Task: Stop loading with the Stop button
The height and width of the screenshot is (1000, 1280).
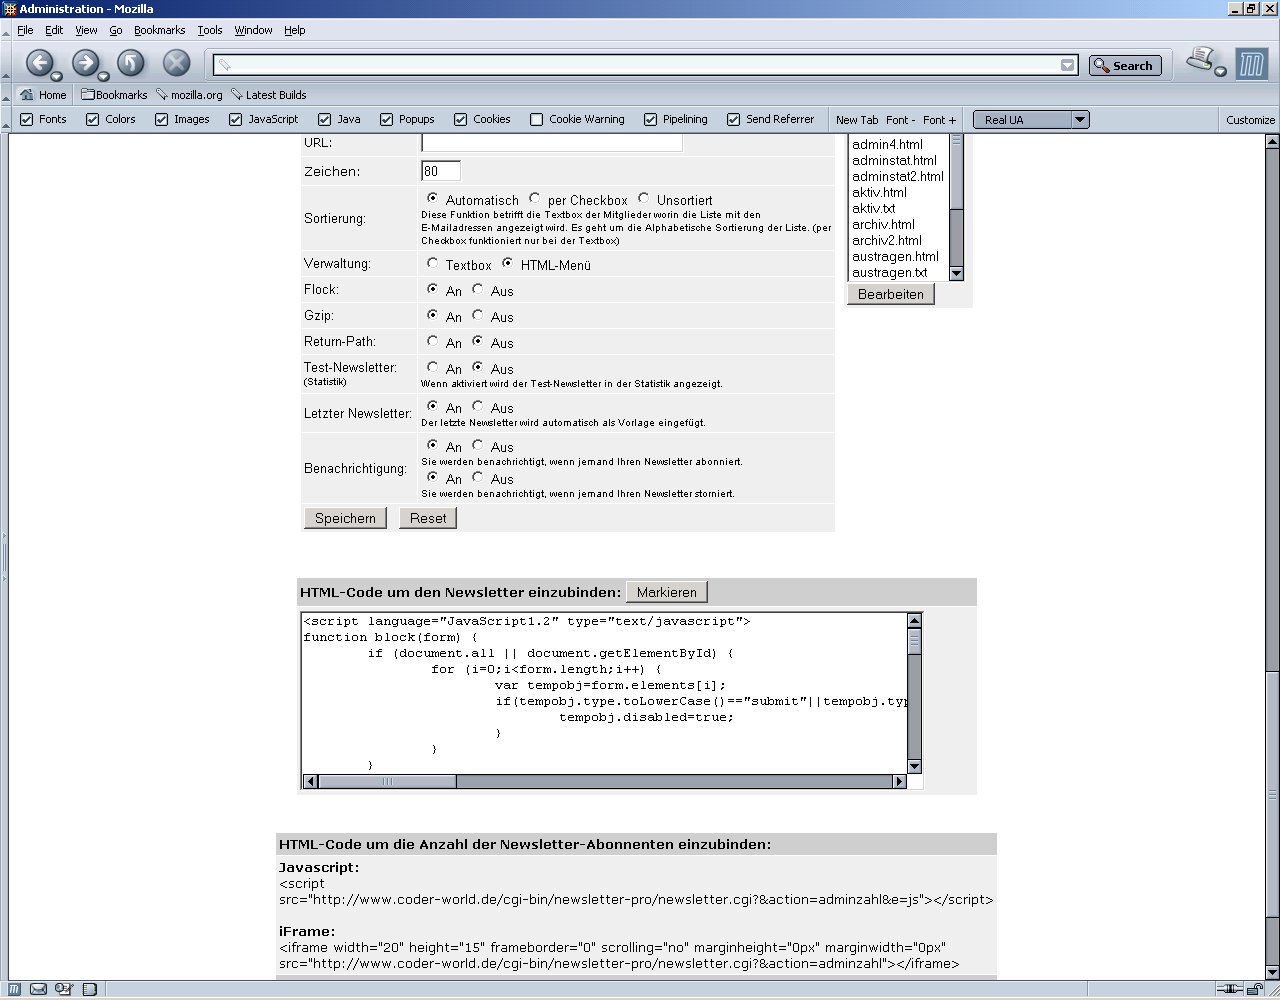Action: click(x=177, y=63)
